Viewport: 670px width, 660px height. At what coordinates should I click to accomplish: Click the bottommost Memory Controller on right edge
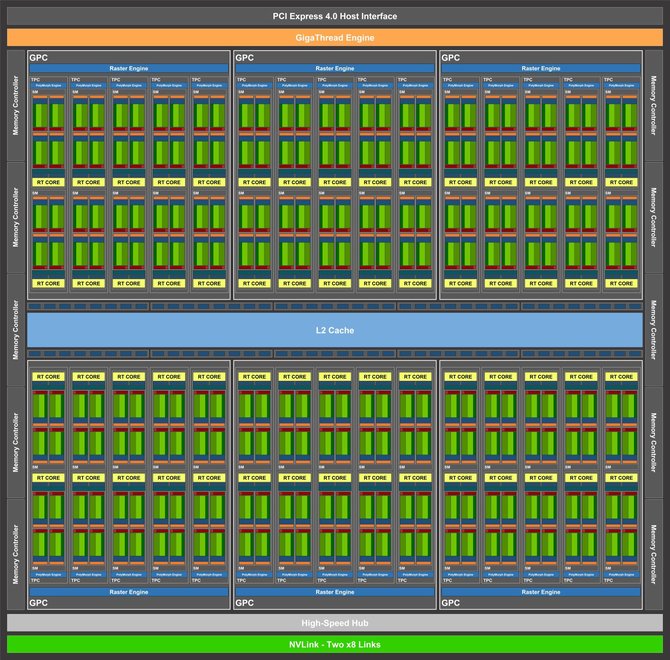click(653, 554)
